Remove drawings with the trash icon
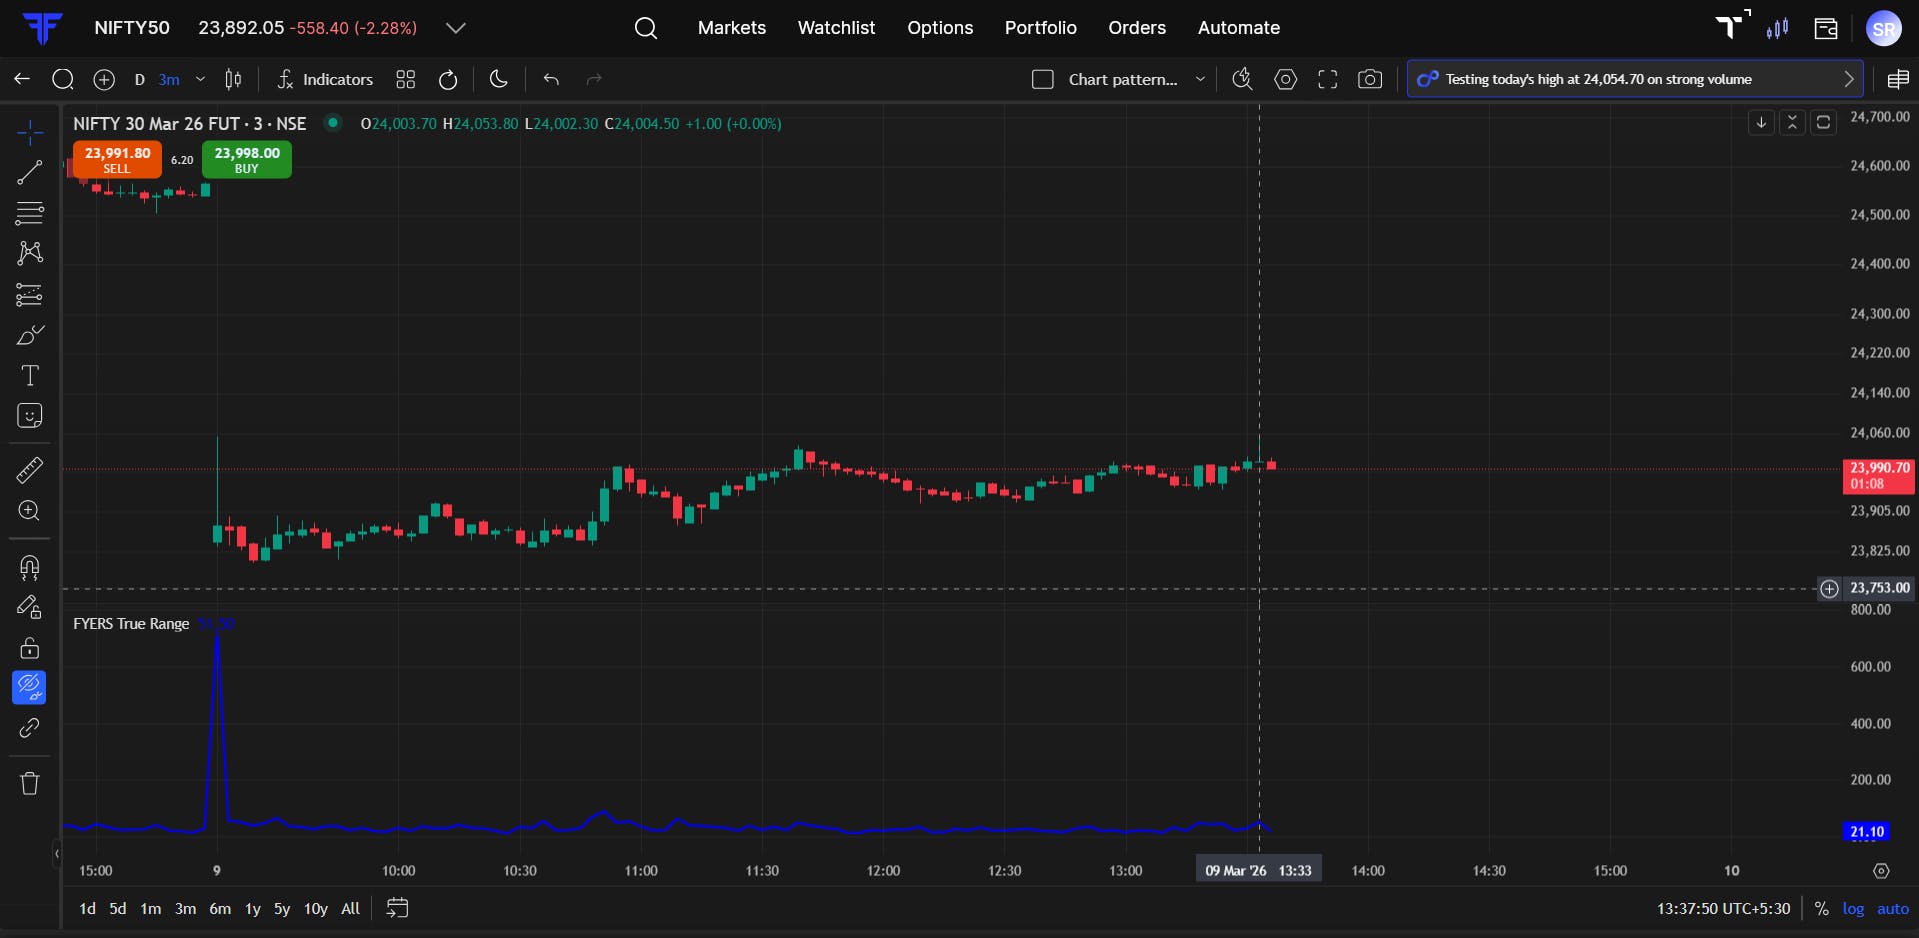The height and width of the screenshot is (938, 1919). point(30,783)
